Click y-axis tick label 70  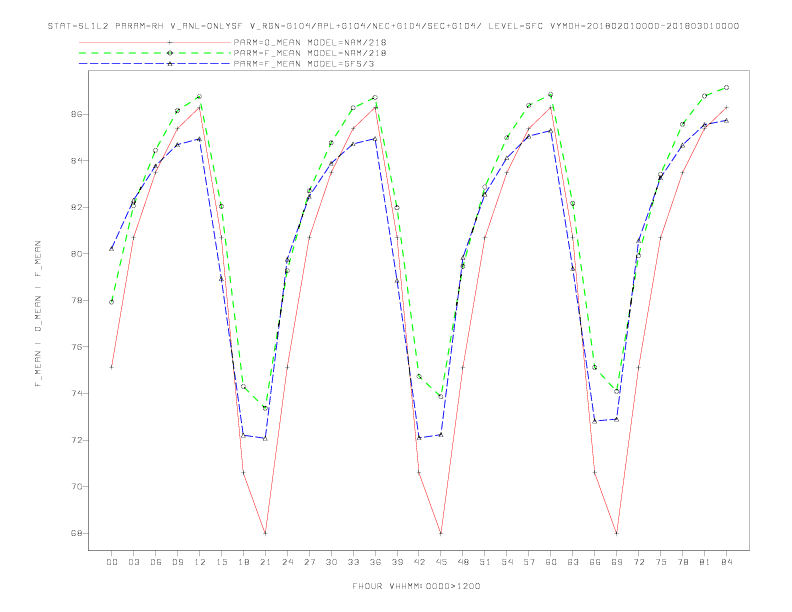(x=76, y=487)
